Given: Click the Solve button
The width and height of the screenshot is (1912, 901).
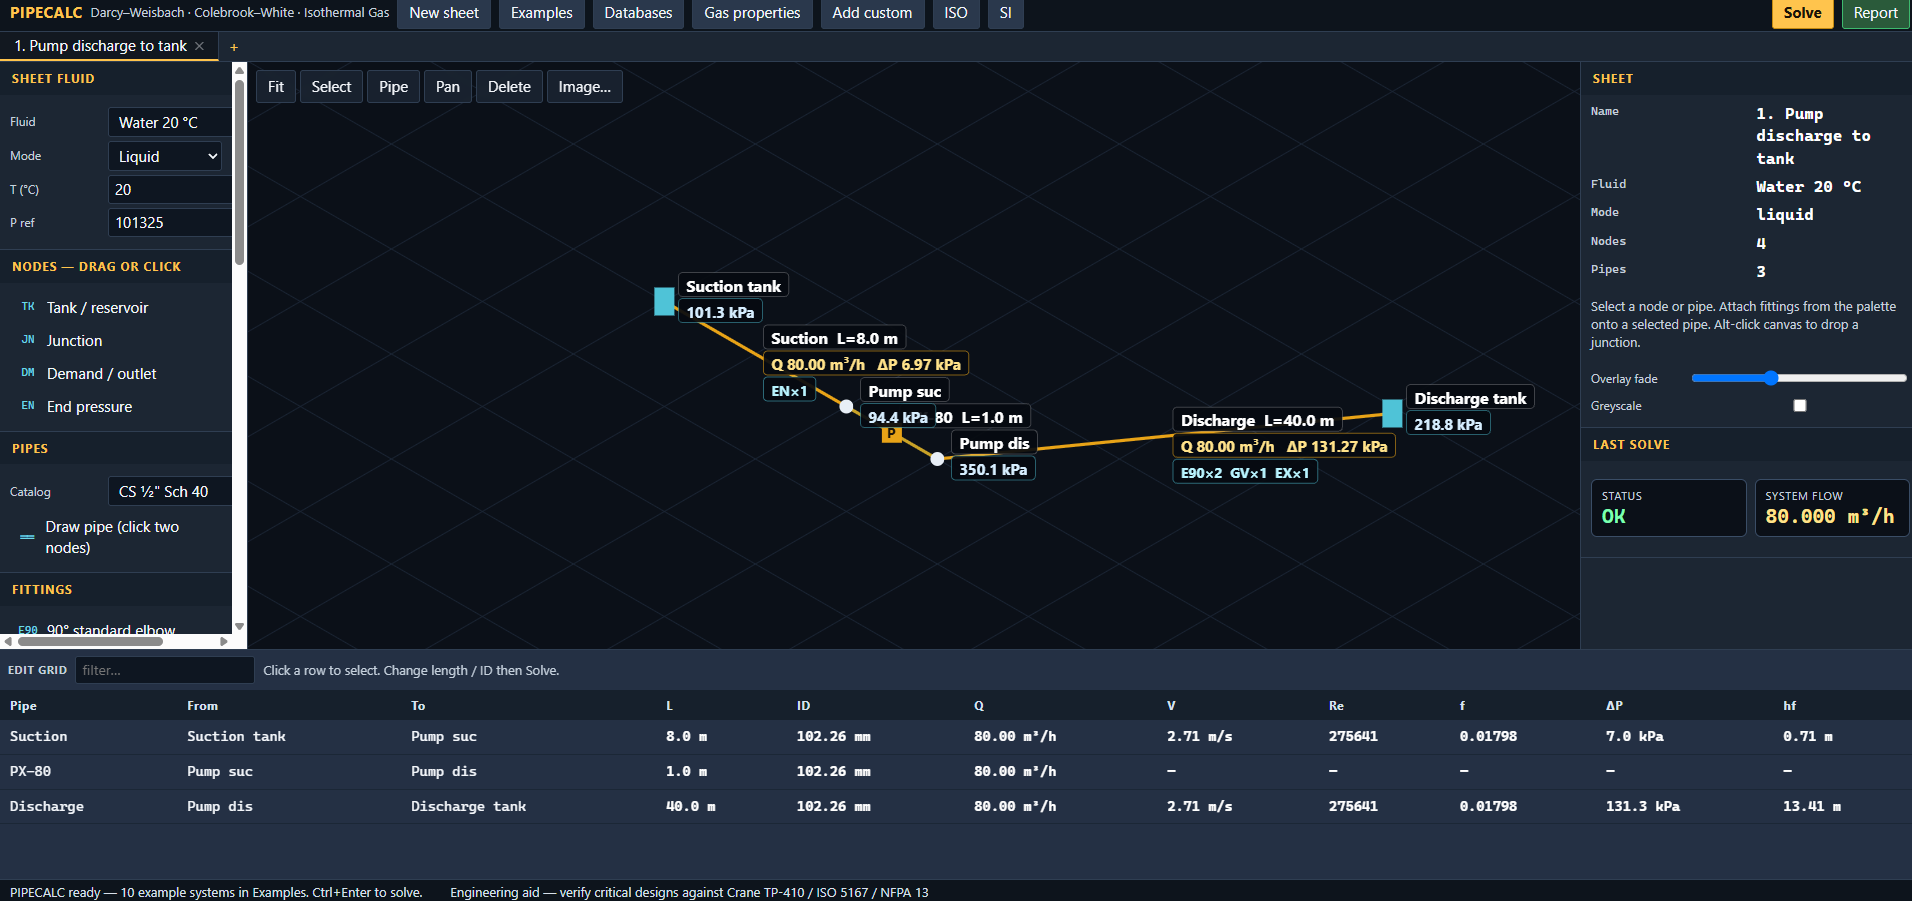Looking at the screenshot, I should click(1802, 13).
